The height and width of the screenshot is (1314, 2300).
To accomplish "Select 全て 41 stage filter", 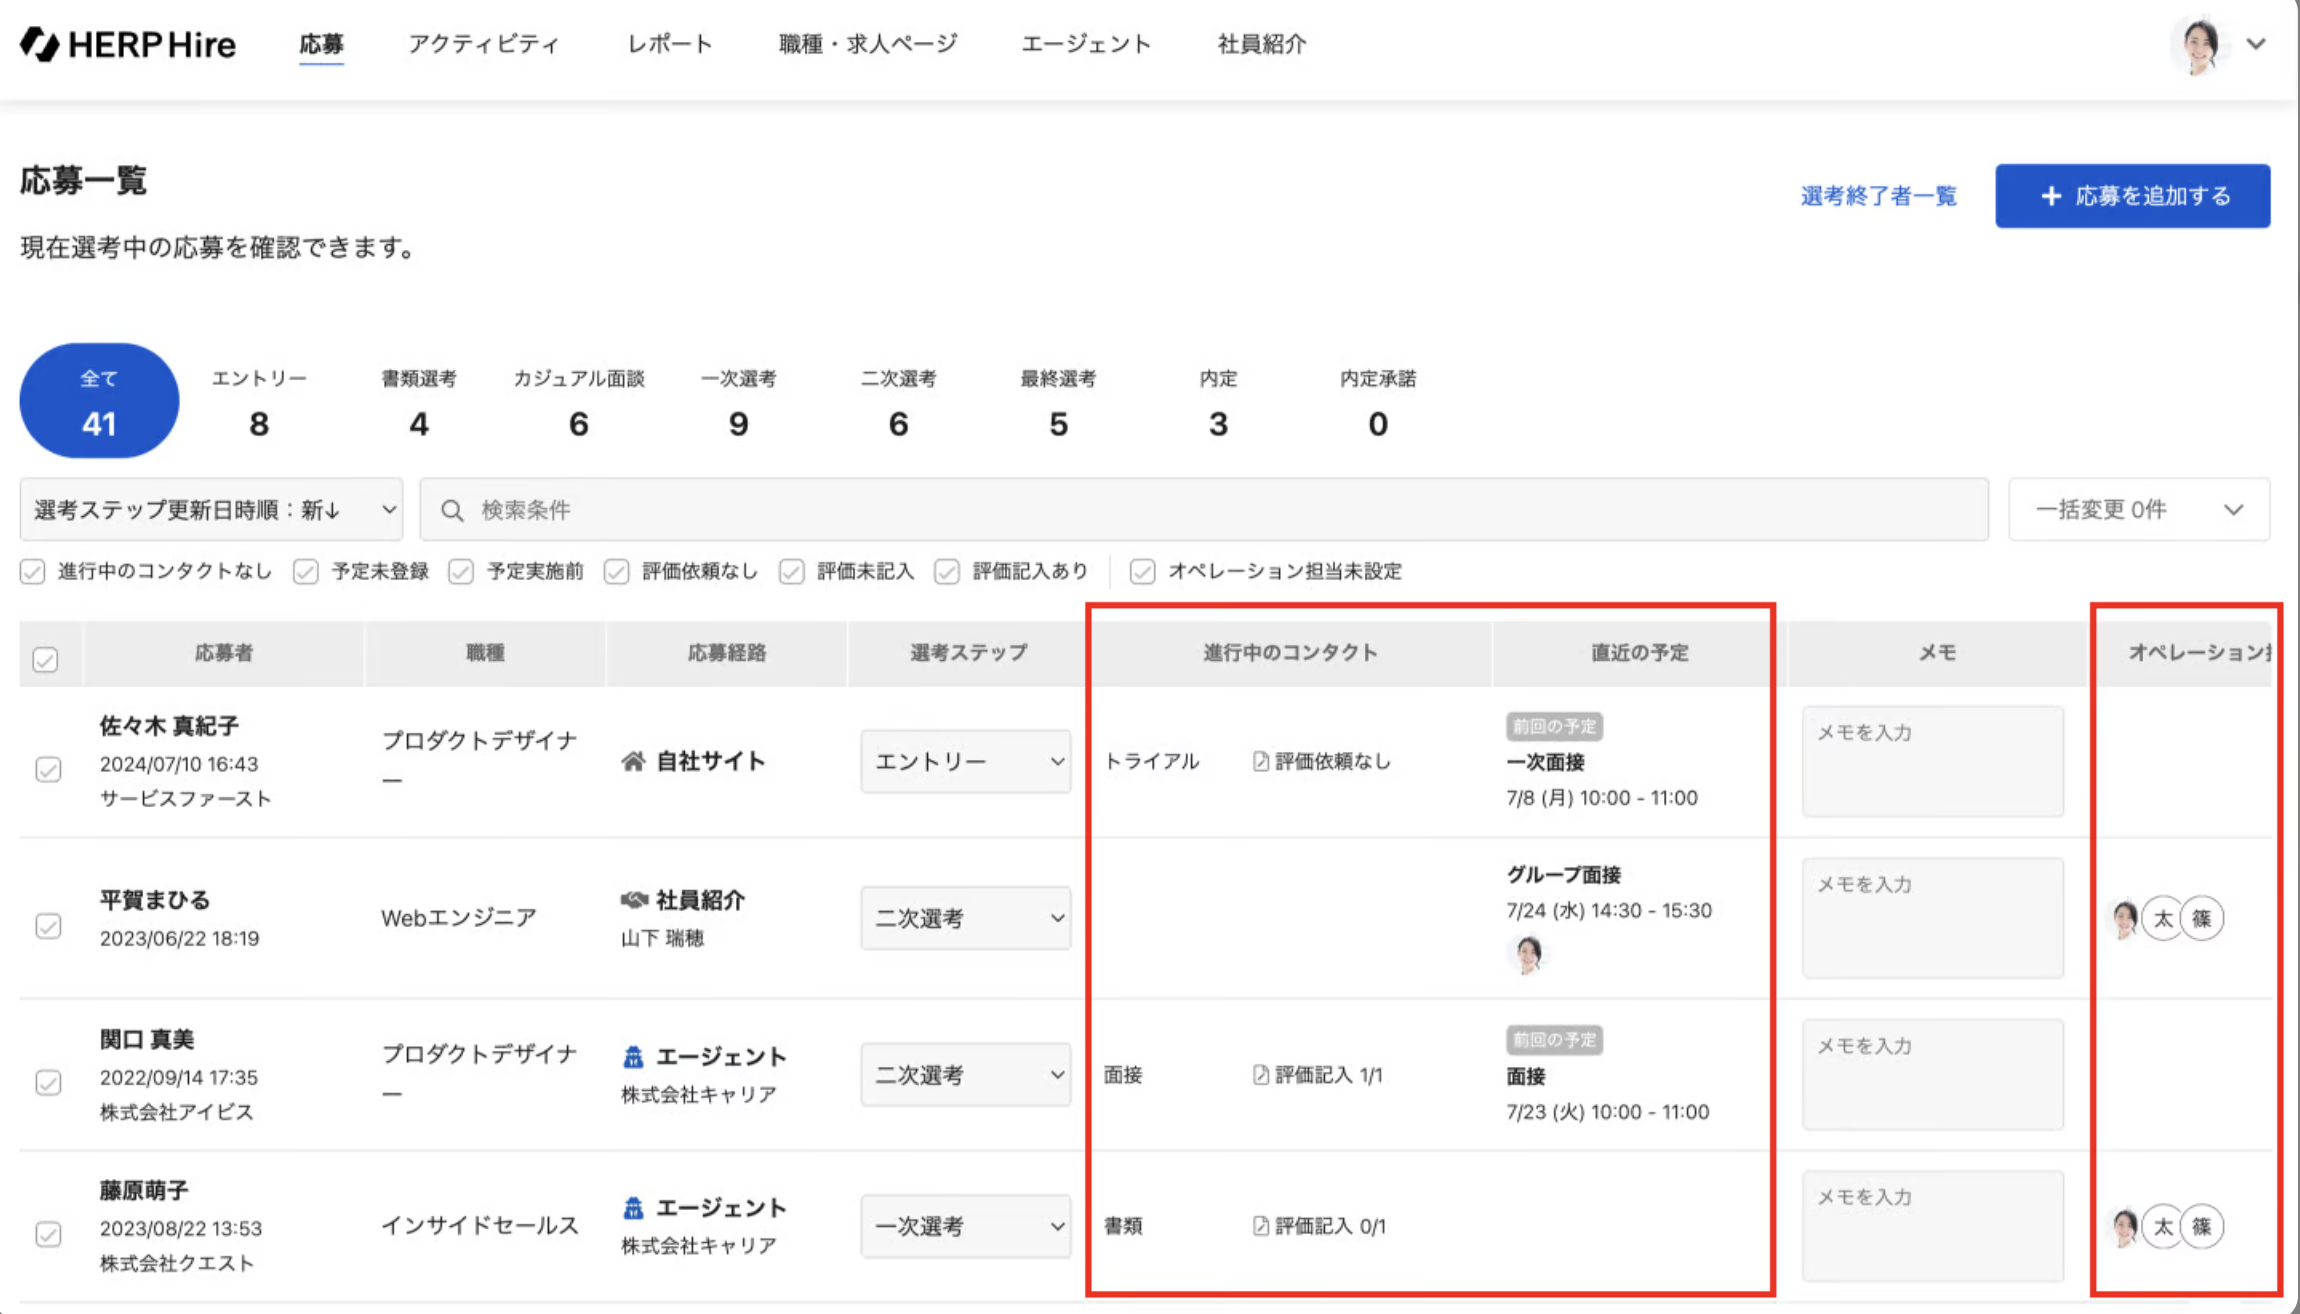I will (99, 401).
